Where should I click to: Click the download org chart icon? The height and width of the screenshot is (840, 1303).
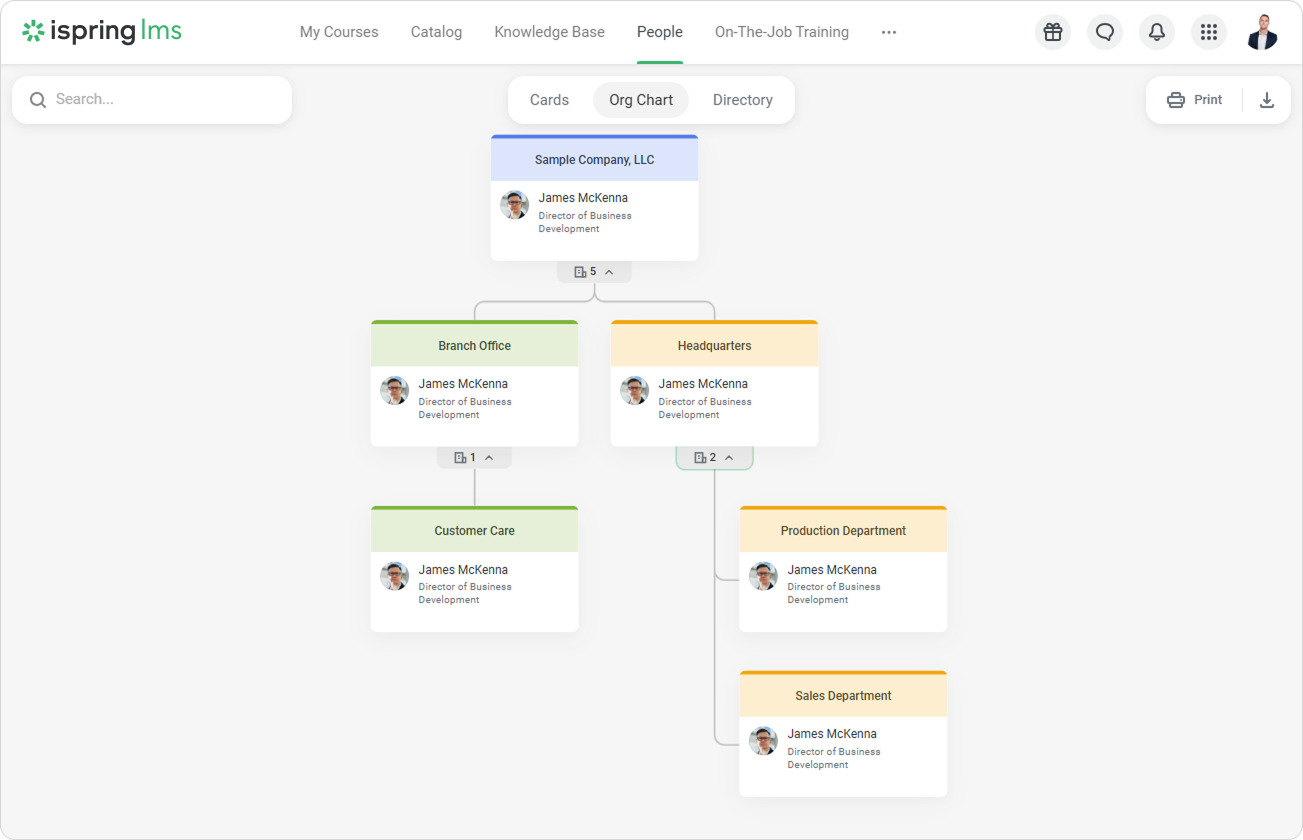pos(1267,100)
